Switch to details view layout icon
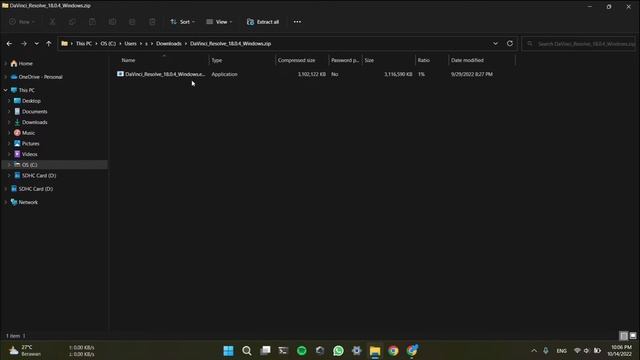 623,336
